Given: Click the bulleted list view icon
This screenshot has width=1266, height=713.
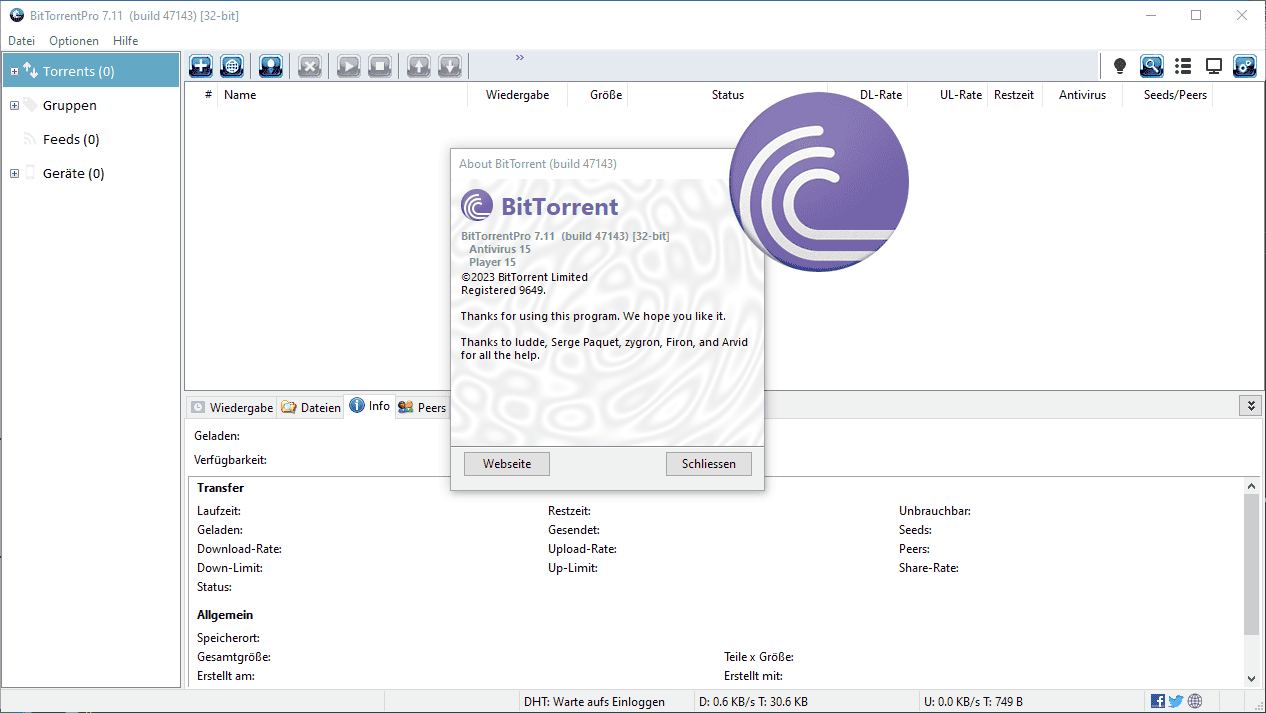Looking at the screenshot, I should pos(1183,66).
